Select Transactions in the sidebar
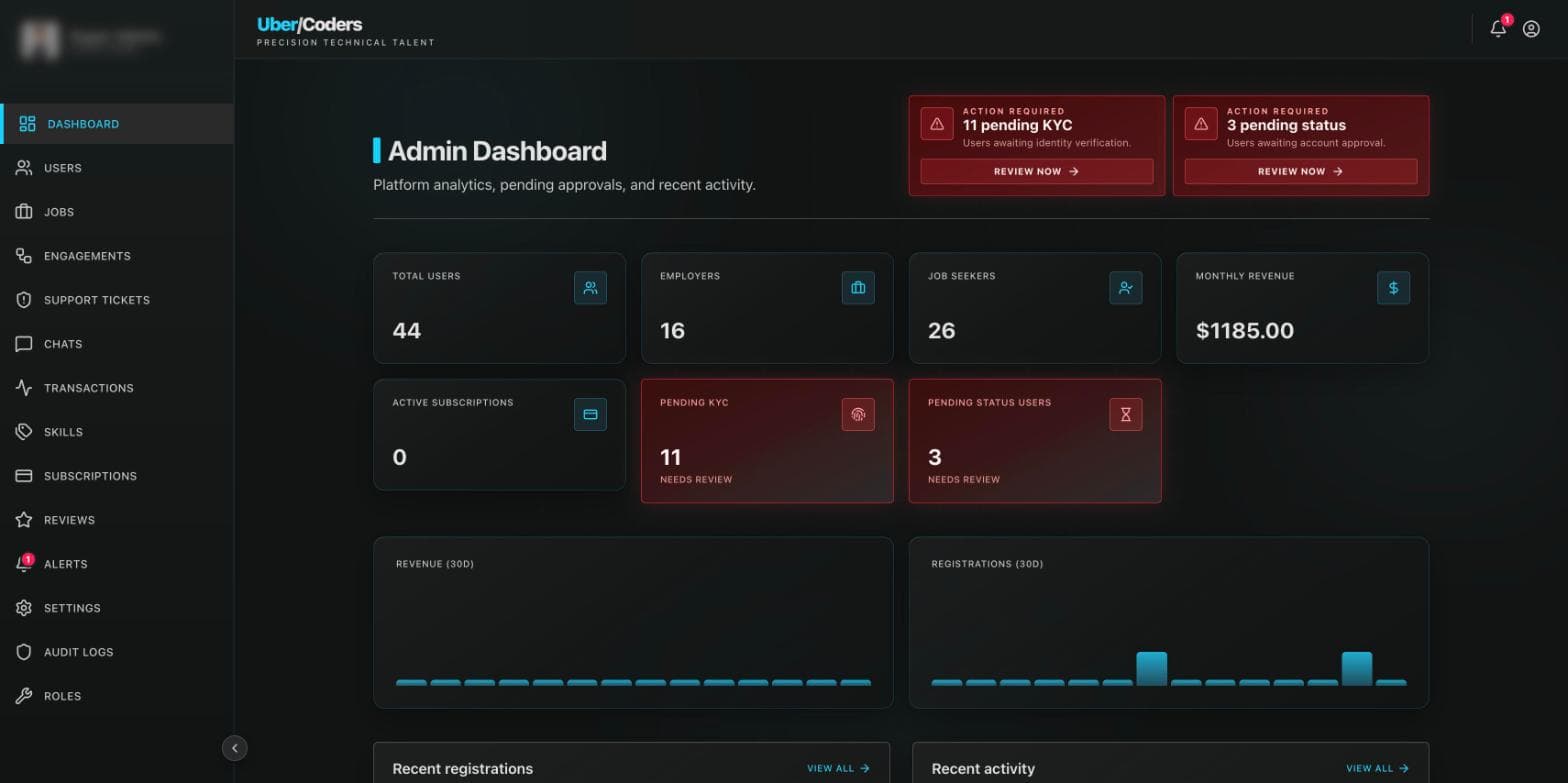1568x783 pixels. (117, 388)
